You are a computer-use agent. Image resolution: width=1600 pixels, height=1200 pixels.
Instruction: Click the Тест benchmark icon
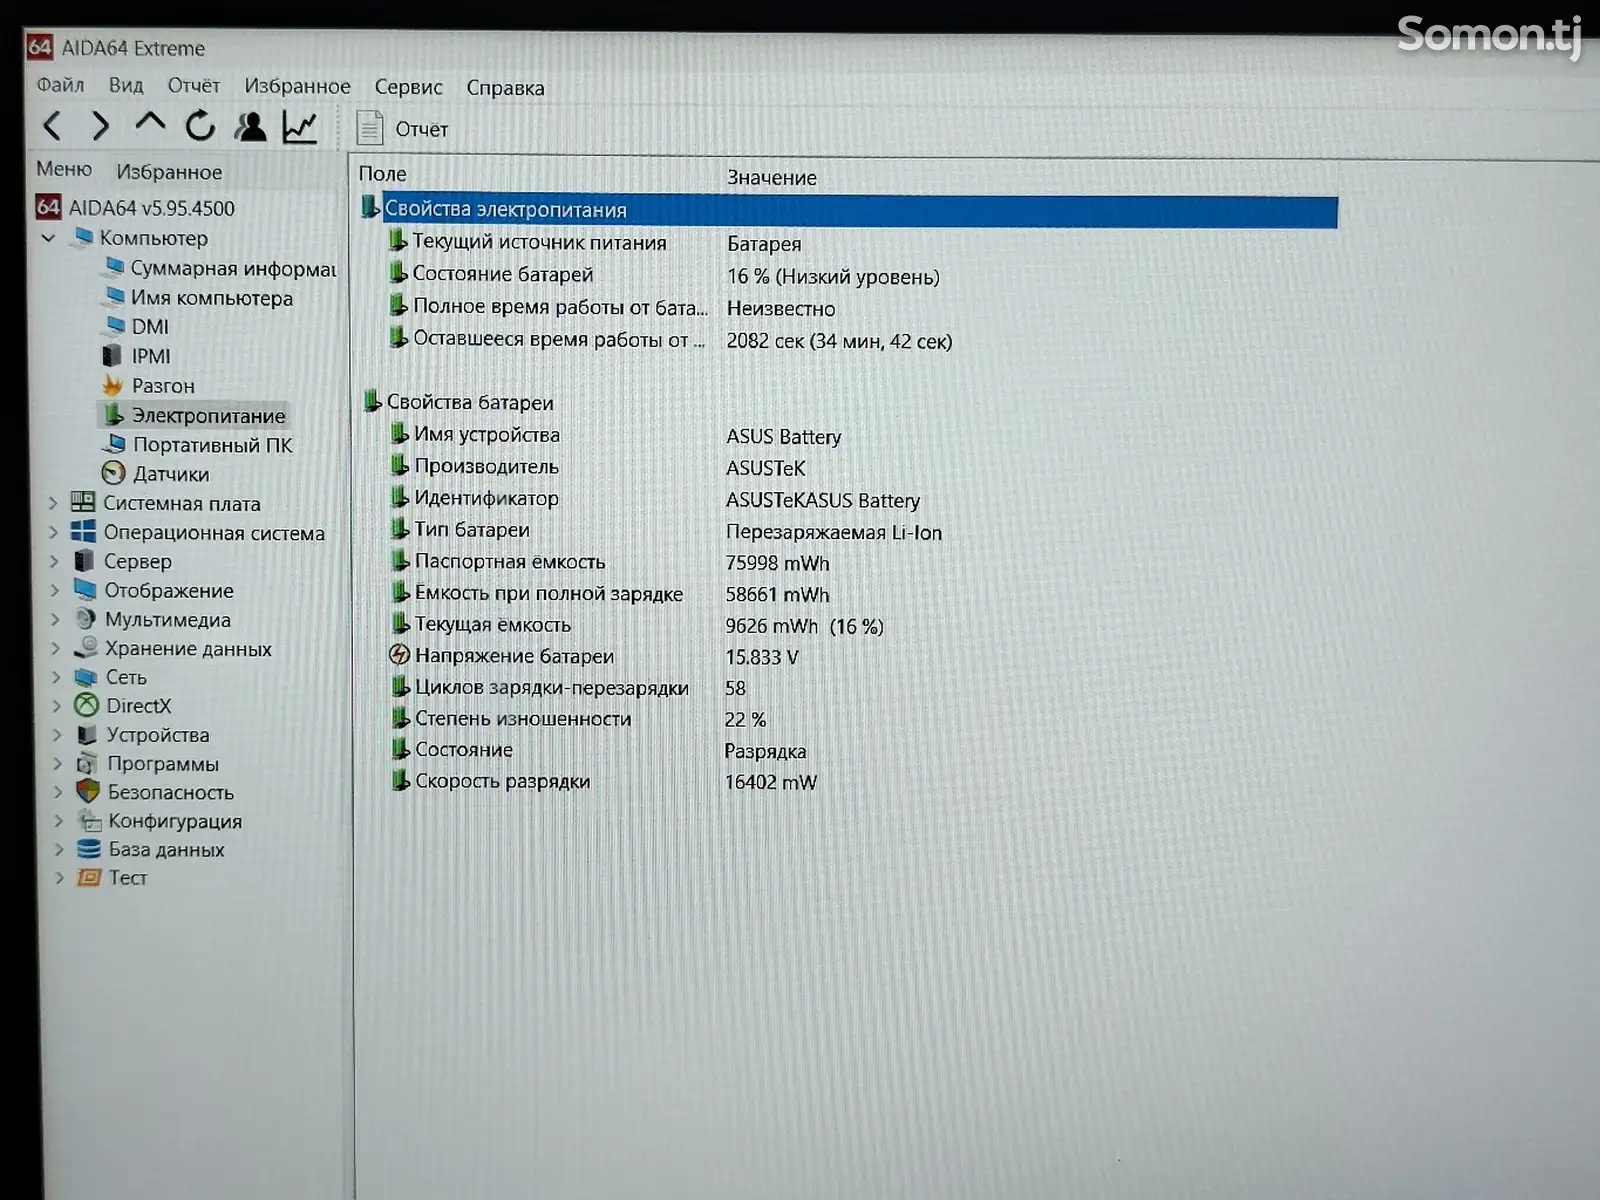(x=89, y=878)
